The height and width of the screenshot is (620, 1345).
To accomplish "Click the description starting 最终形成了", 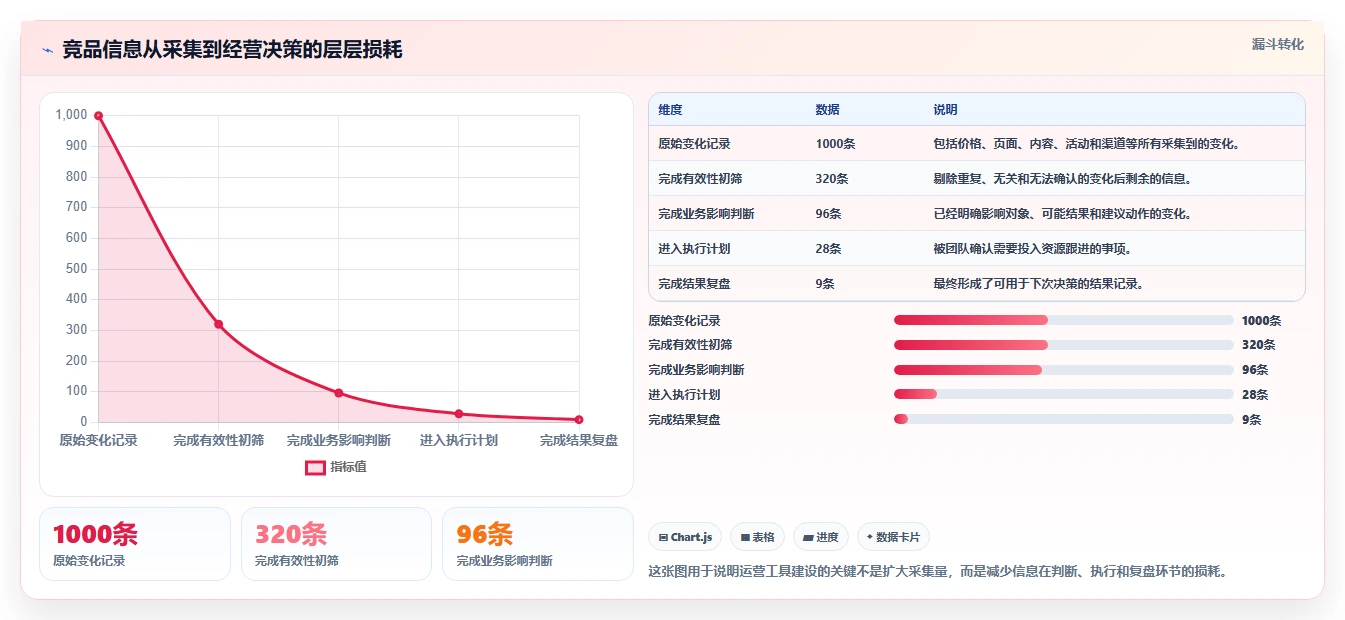I will click(x=1038, y=284).
